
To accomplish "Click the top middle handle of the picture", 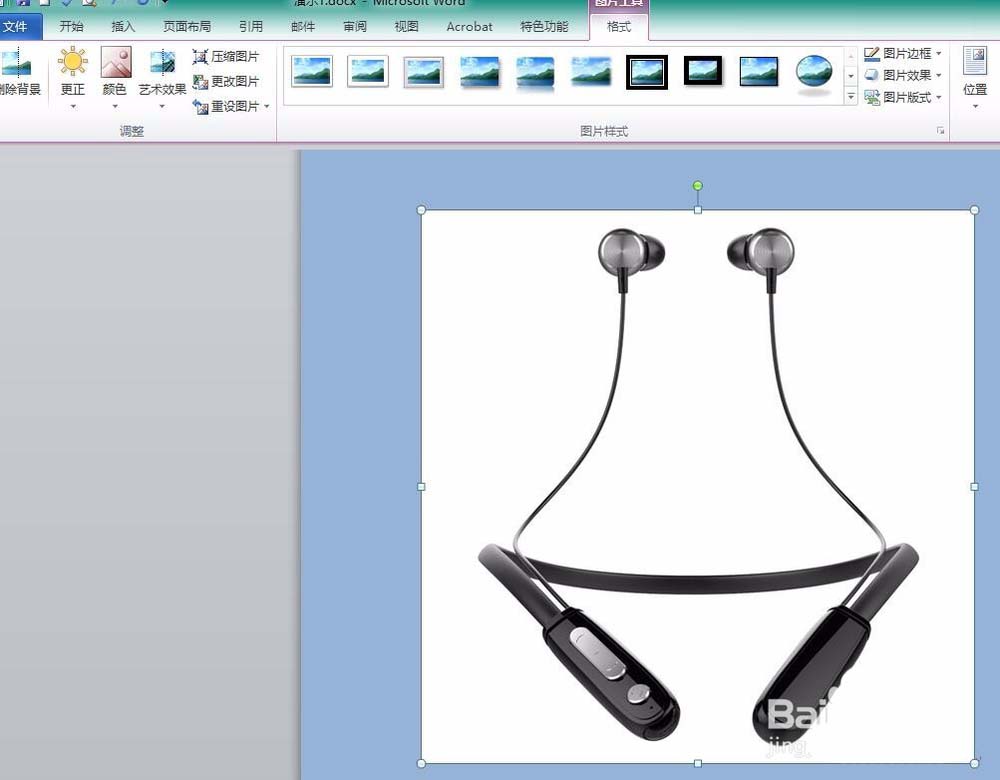I will click(x=698, y=210).
